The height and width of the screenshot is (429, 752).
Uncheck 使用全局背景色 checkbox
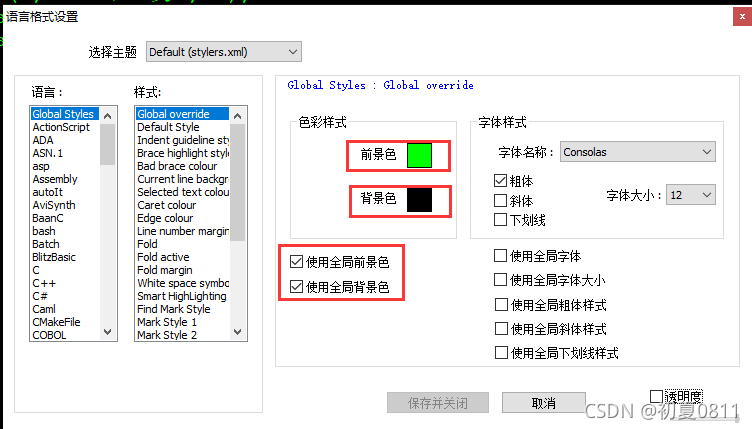click(296, 287)
